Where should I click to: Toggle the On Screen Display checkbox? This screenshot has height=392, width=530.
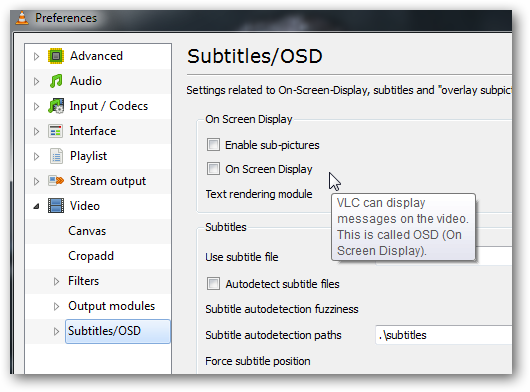coord(213,168)
